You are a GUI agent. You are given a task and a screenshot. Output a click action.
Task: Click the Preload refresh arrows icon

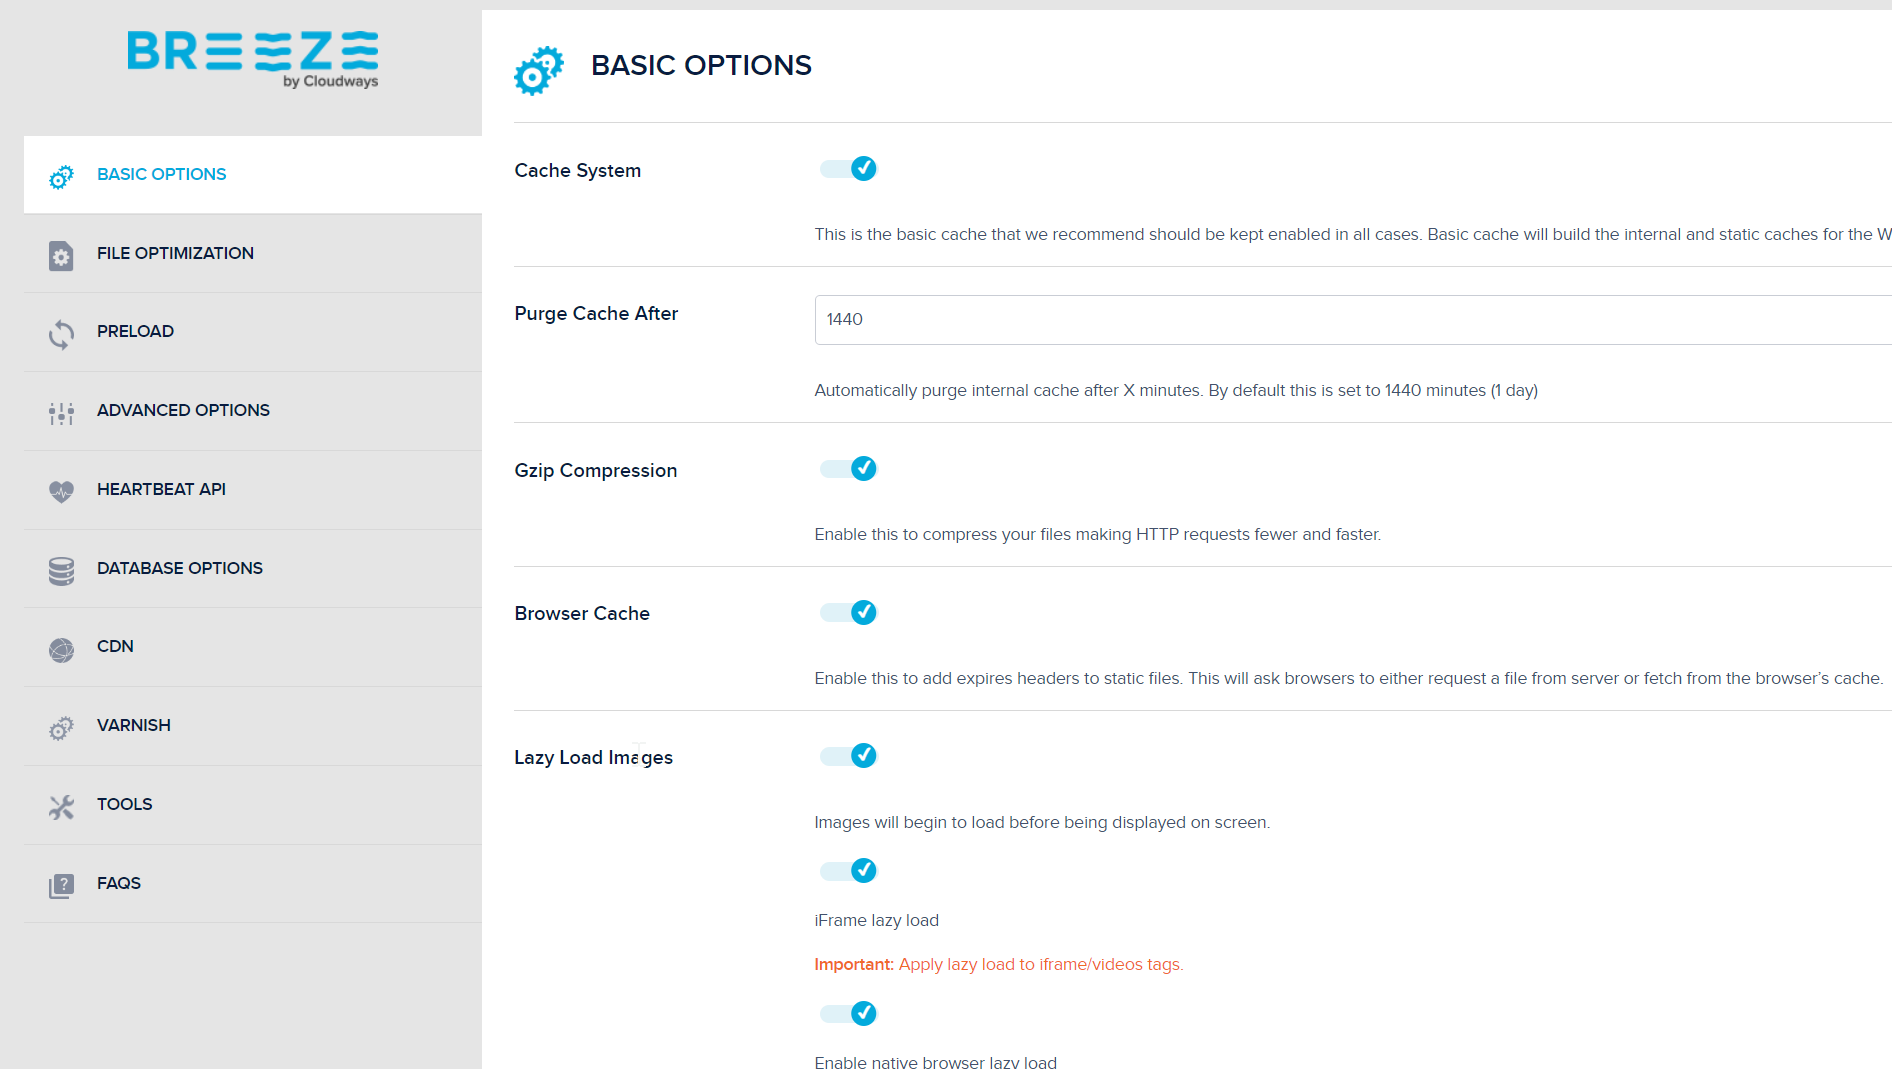(61, 334)
